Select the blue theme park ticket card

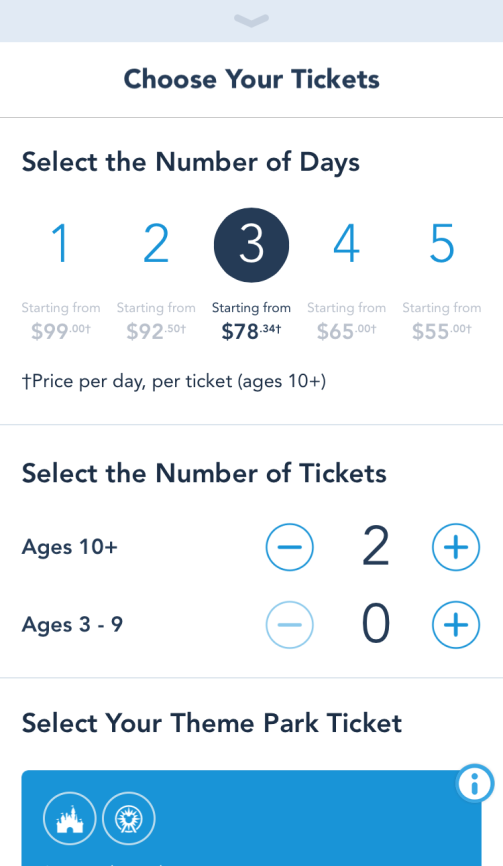click(x=251, y=818)
